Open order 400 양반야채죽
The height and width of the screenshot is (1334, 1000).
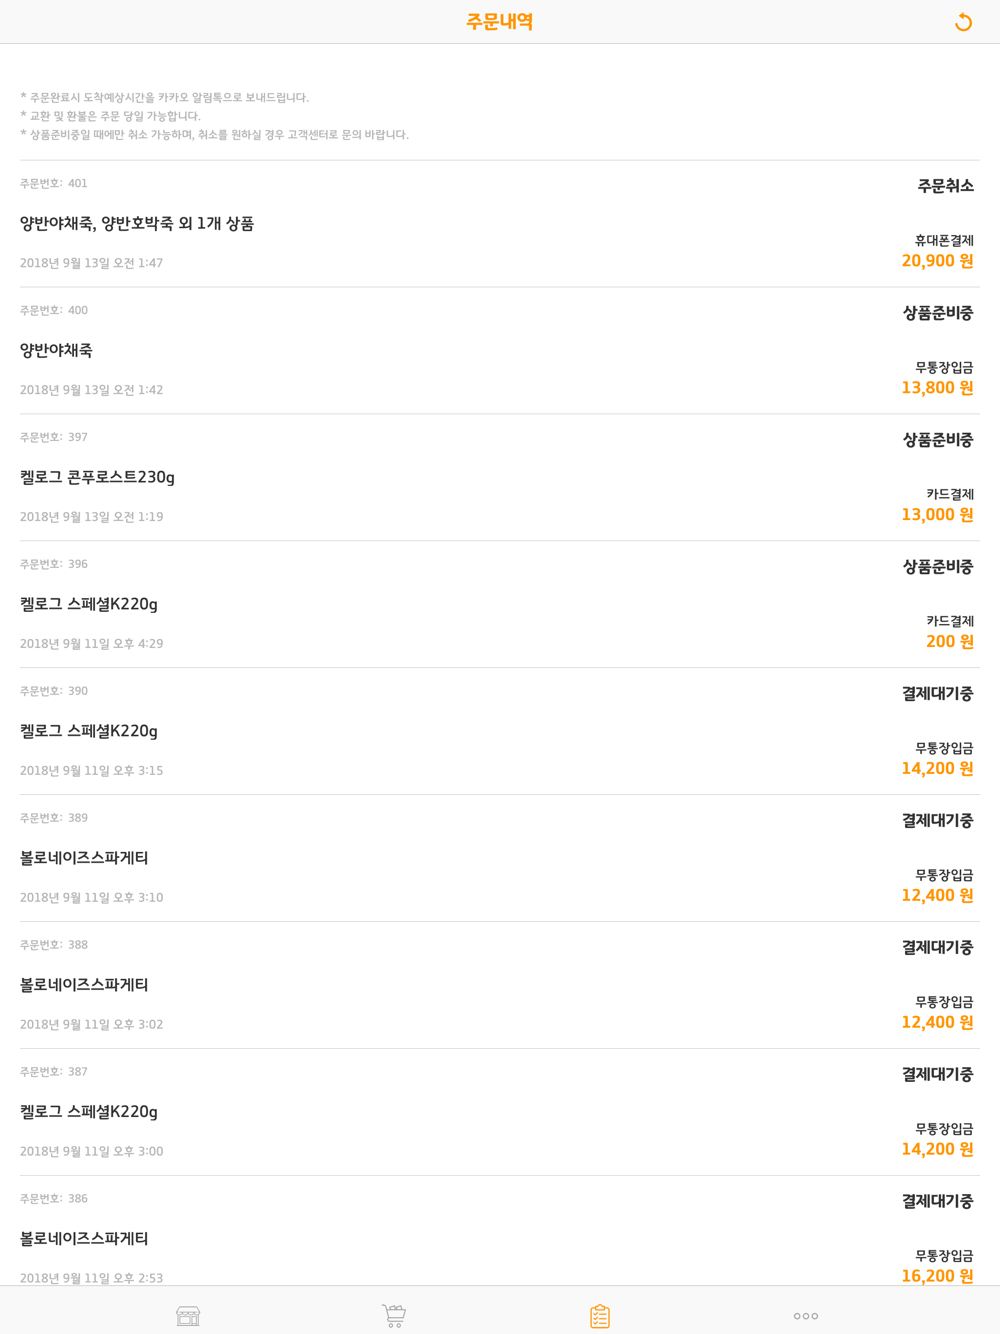500,351
